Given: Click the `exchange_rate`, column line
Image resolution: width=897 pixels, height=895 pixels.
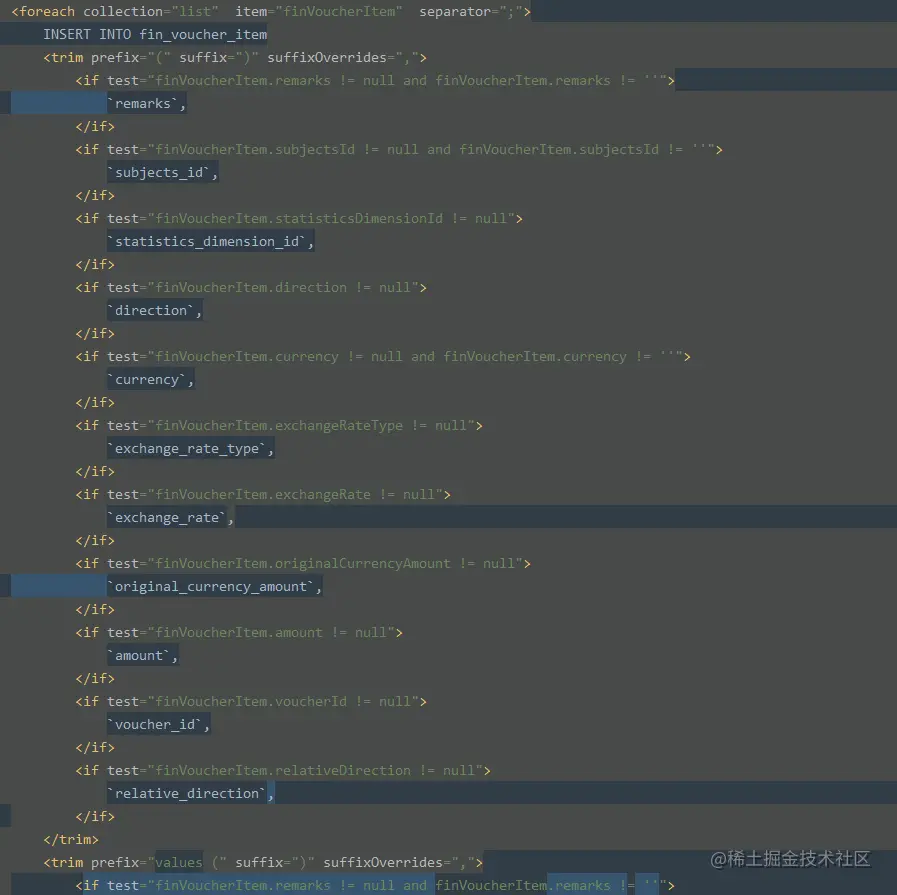Looking at the screenshot, I should point(170,518).
